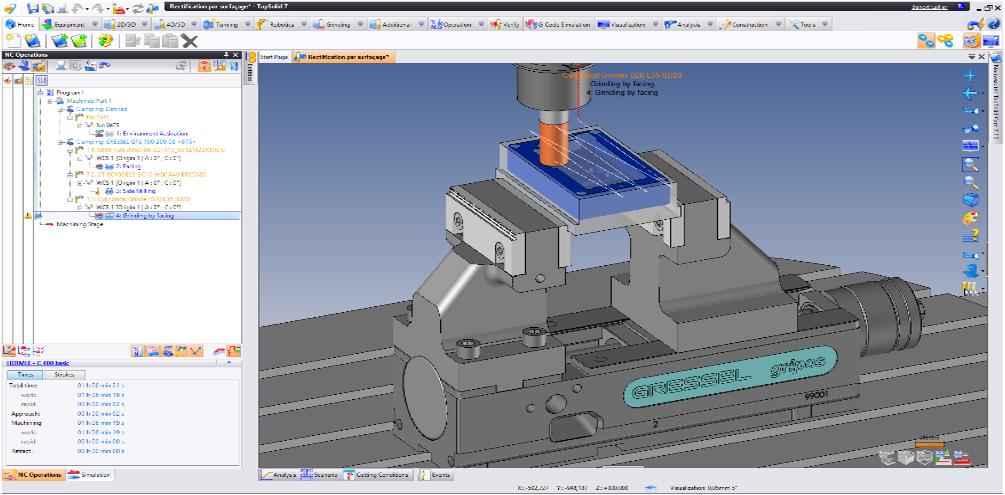Pin the NC Operations panel

[226, 55]
